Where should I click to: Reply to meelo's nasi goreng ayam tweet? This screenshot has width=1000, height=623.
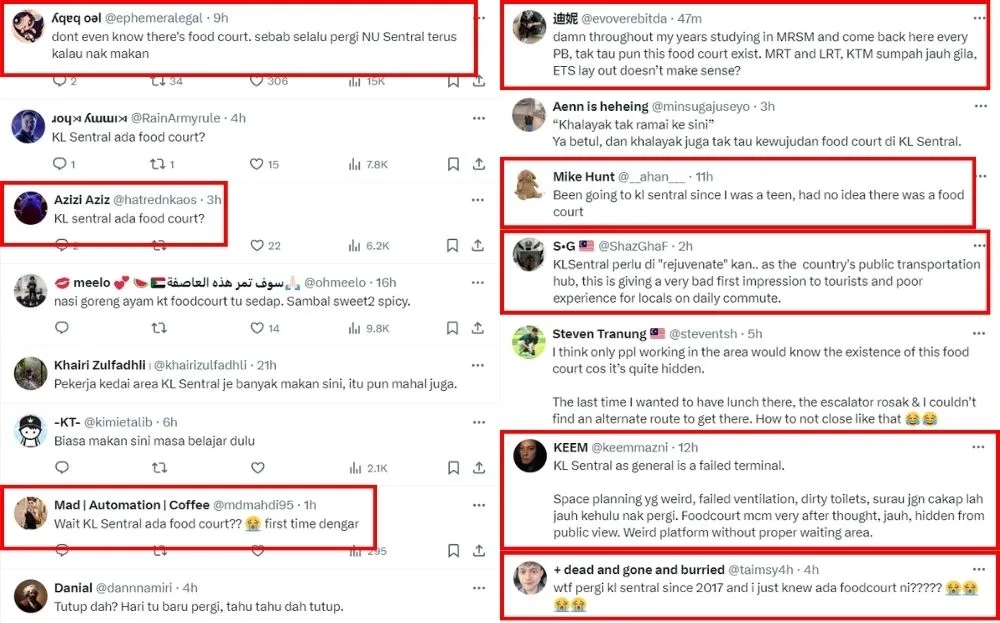[x=61, y=328]
